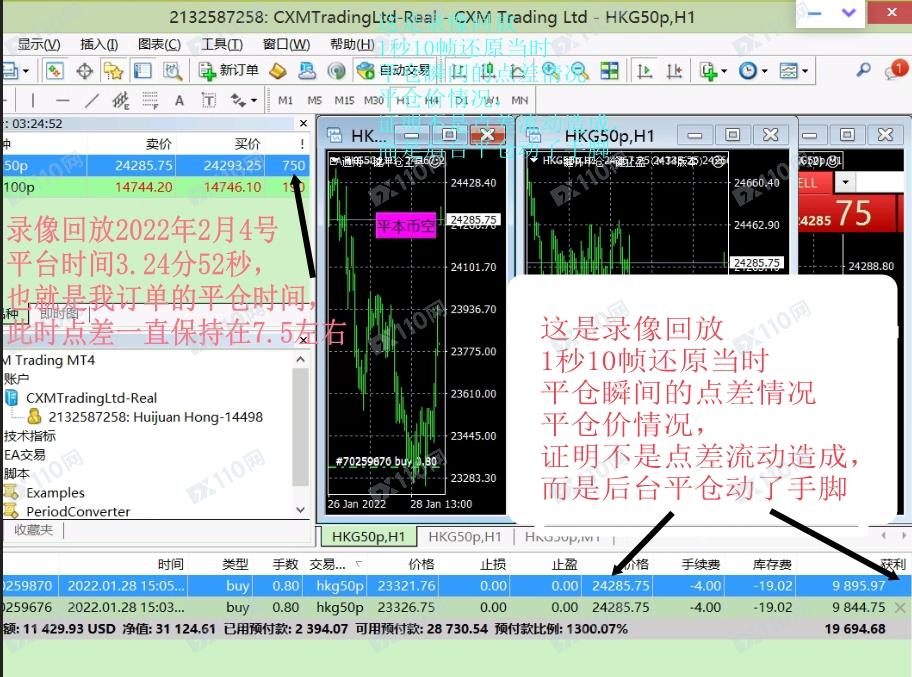Click the Navigator vertical scrollbar thumb
Image resolution: width=912 pixels, height=677 pixels.
point(300,426)
